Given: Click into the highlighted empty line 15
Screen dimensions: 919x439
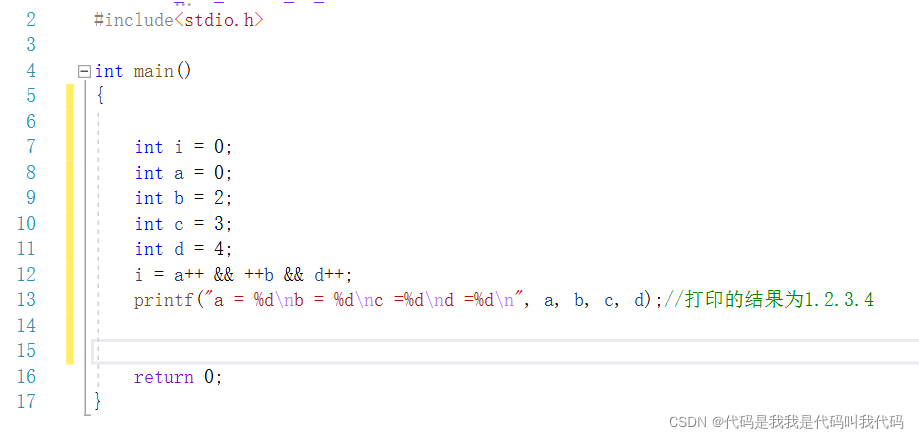Looking at the screenshot, I should 506,351.
